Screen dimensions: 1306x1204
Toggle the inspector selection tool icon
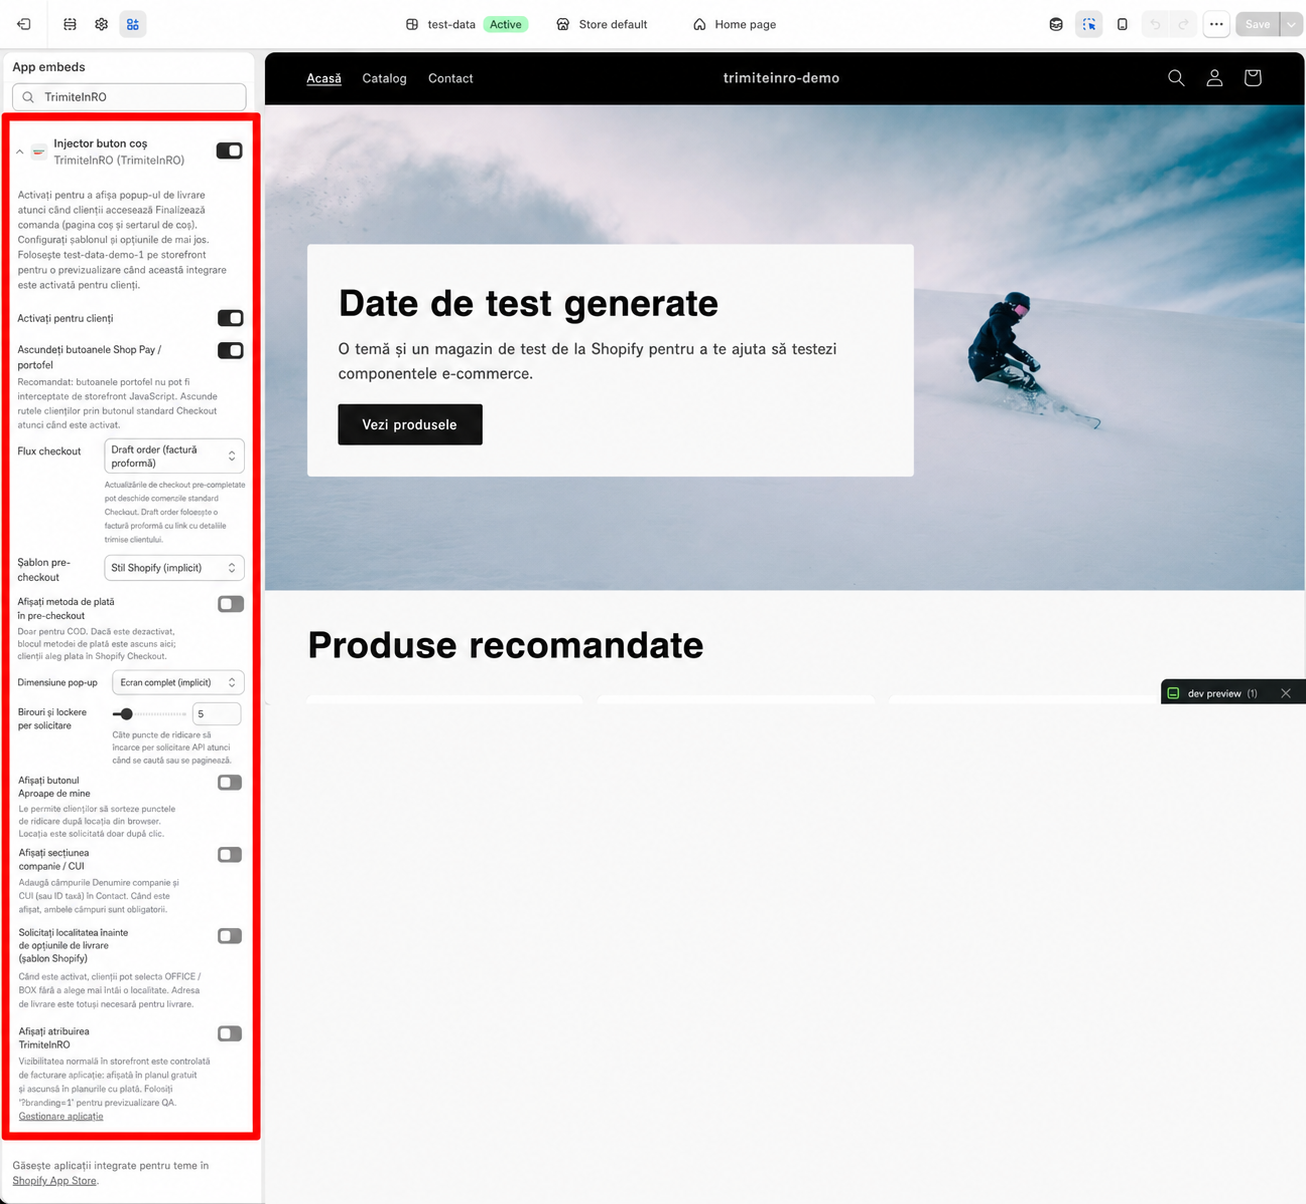coord(1089,24)
